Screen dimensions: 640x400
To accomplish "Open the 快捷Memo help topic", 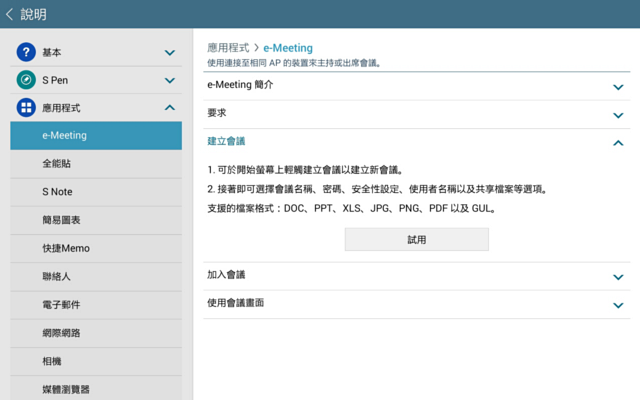I will [x=96, y=248].
